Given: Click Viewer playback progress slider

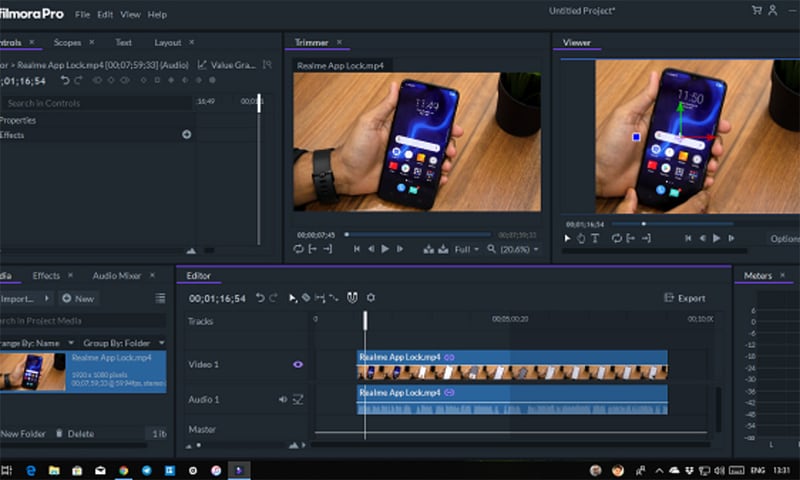Looking at the screenshot, I should [672, 224].
